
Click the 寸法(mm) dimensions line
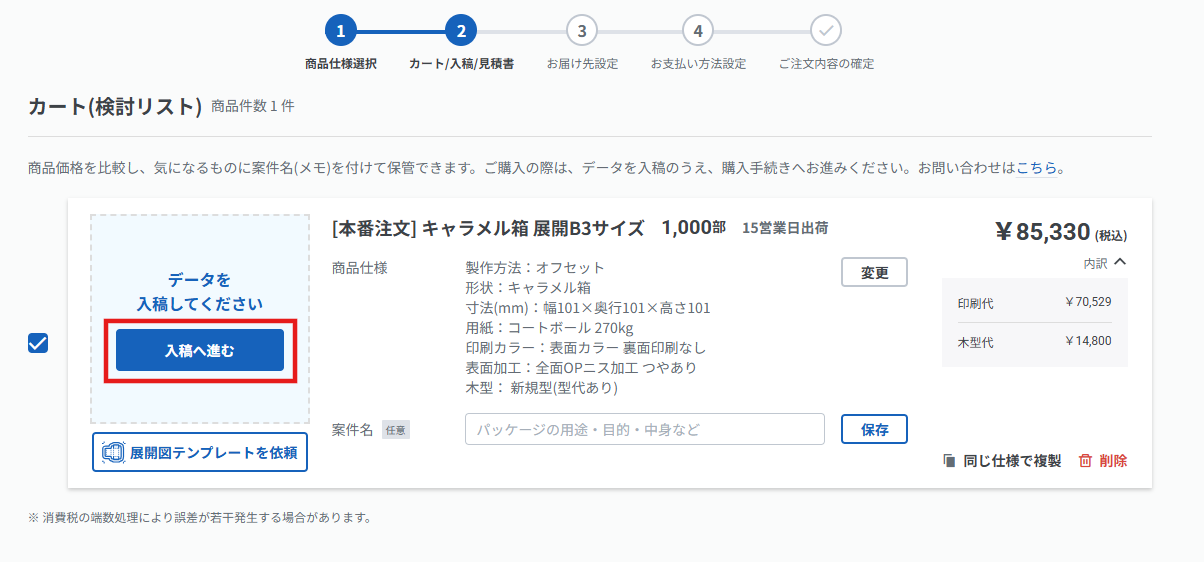(588, 308)
